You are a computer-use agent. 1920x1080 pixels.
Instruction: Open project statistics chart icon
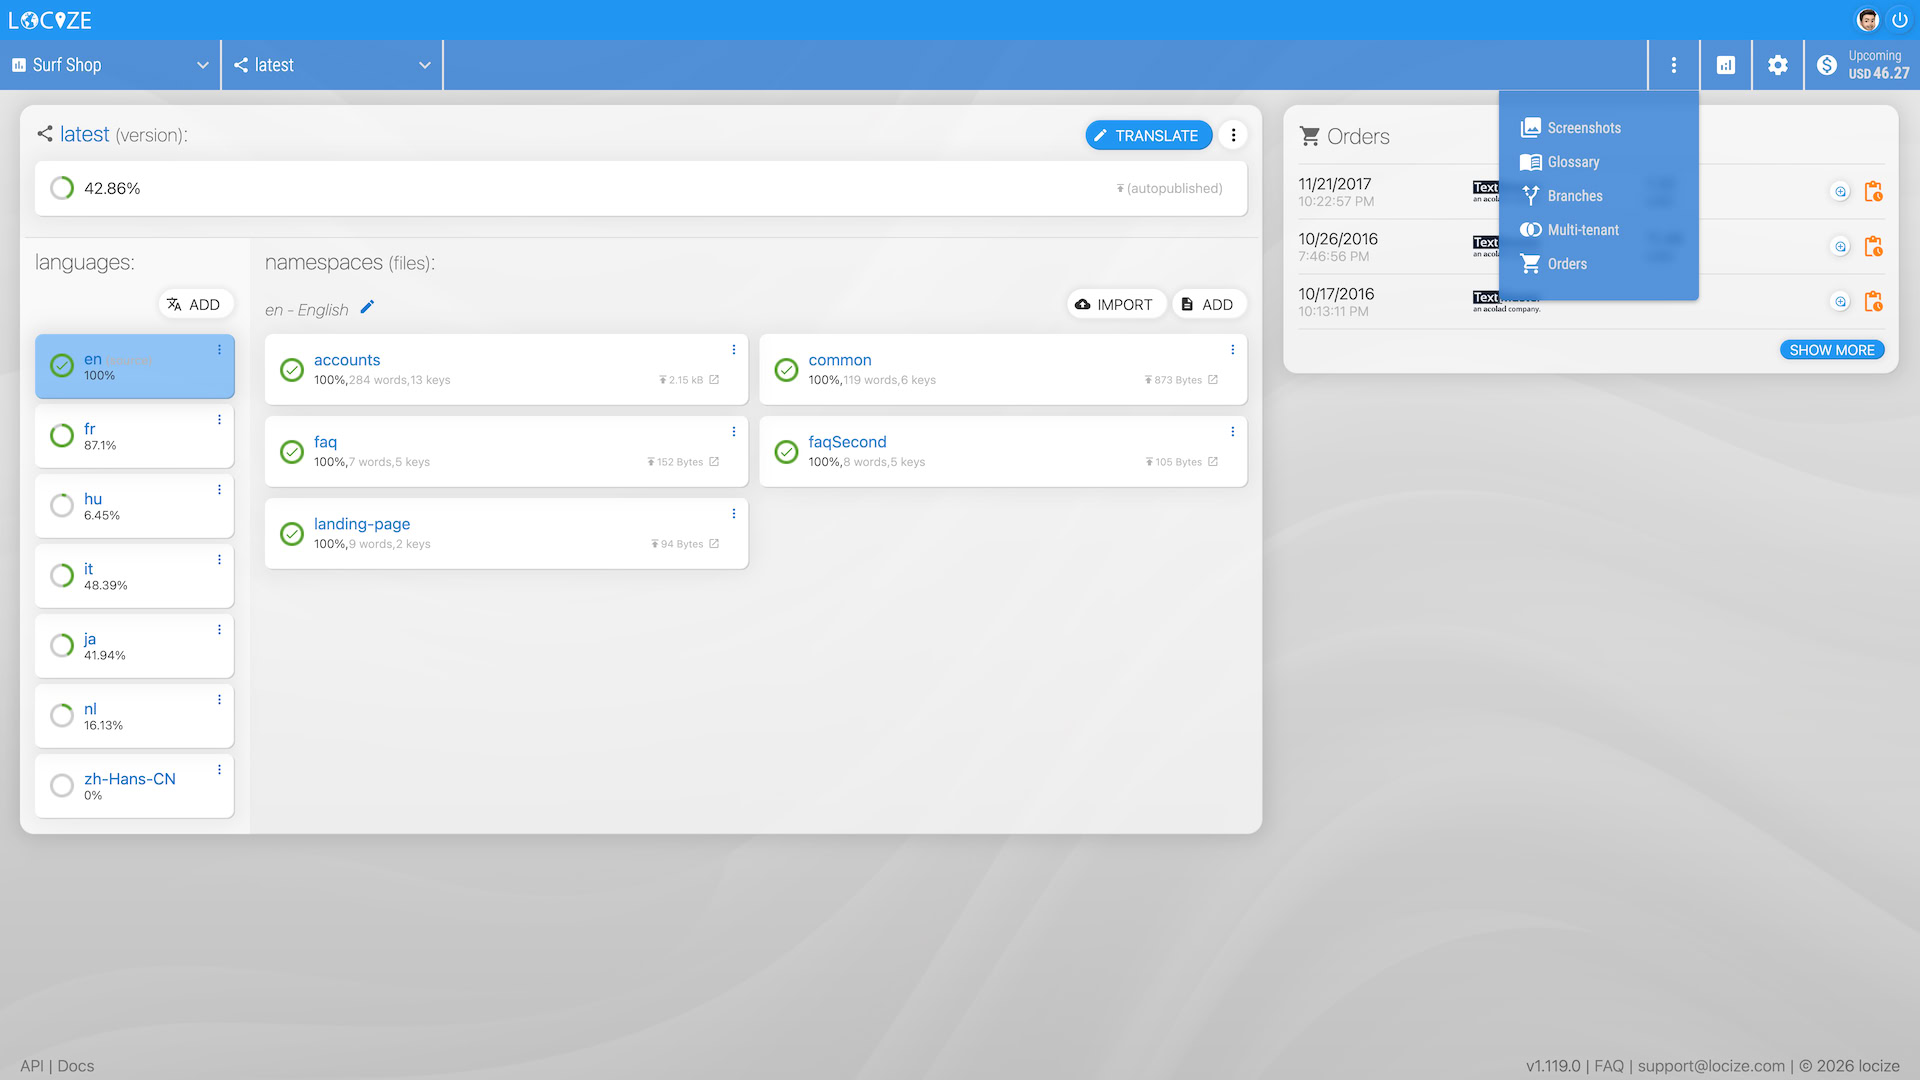tap(1725, 65)
